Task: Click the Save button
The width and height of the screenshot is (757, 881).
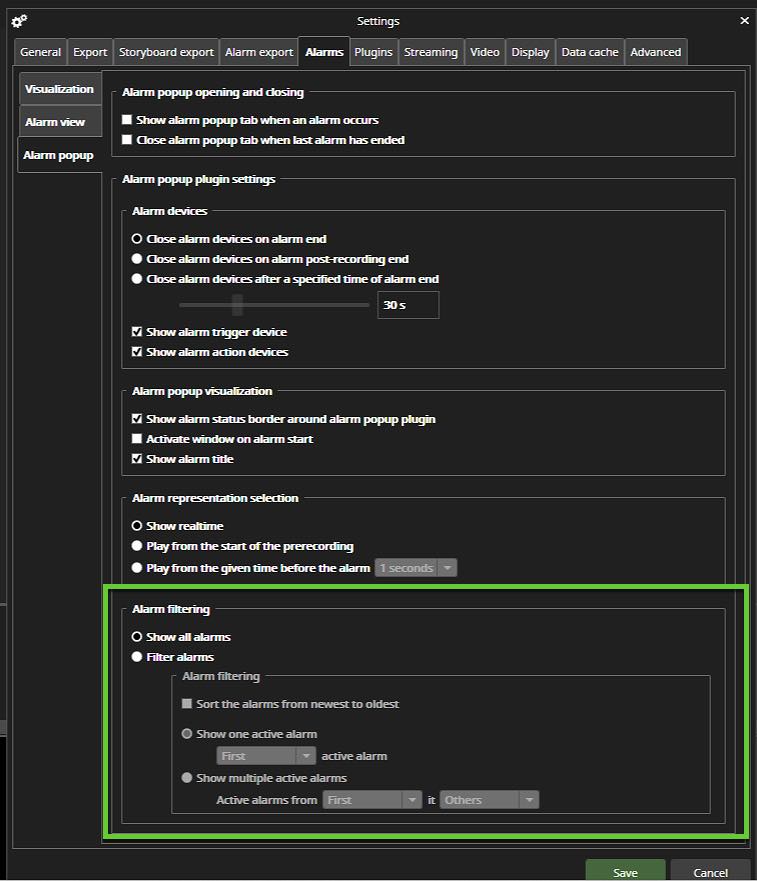Action: pos(625,872)
